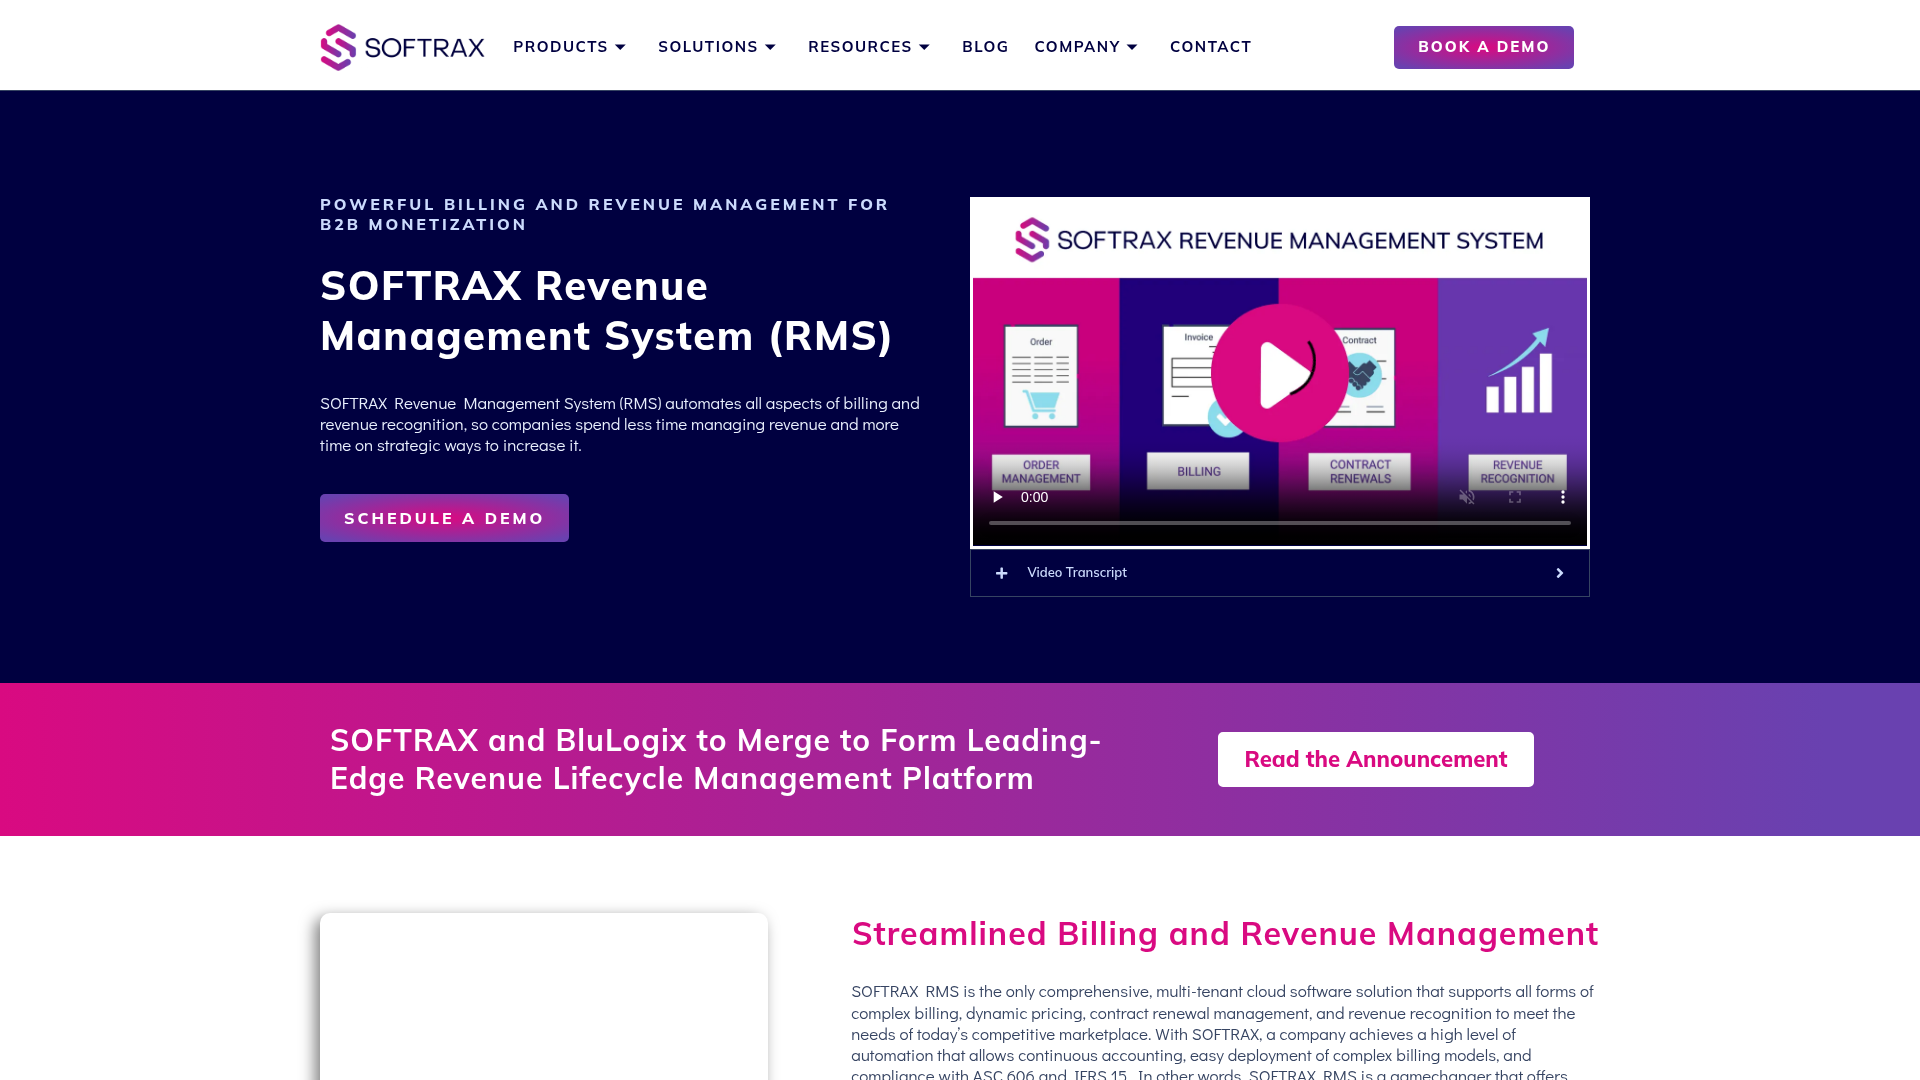Image resolution: width=1920 pixels, height=1080 pixels.
Task: Open the PRODUCTS dropdown menu
Action: (x=569, y=46)
